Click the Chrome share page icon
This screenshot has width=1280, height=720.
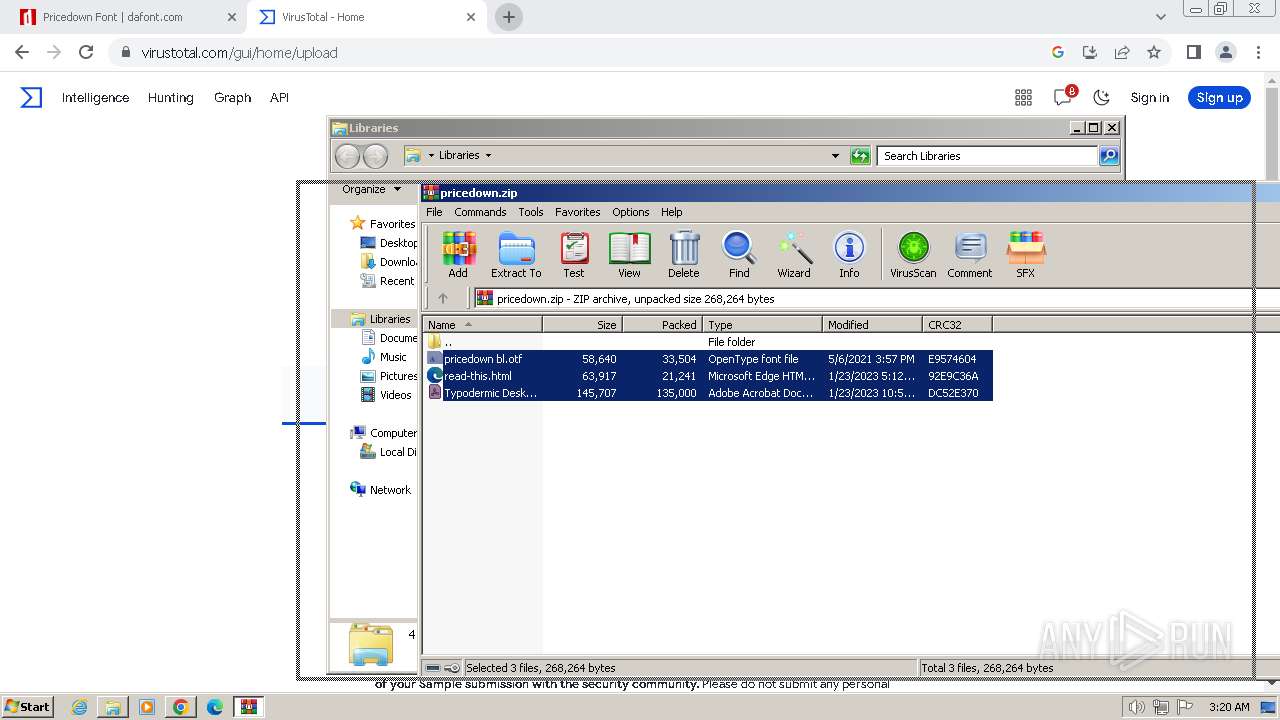pyautogui.click(x=1122, y=52)
